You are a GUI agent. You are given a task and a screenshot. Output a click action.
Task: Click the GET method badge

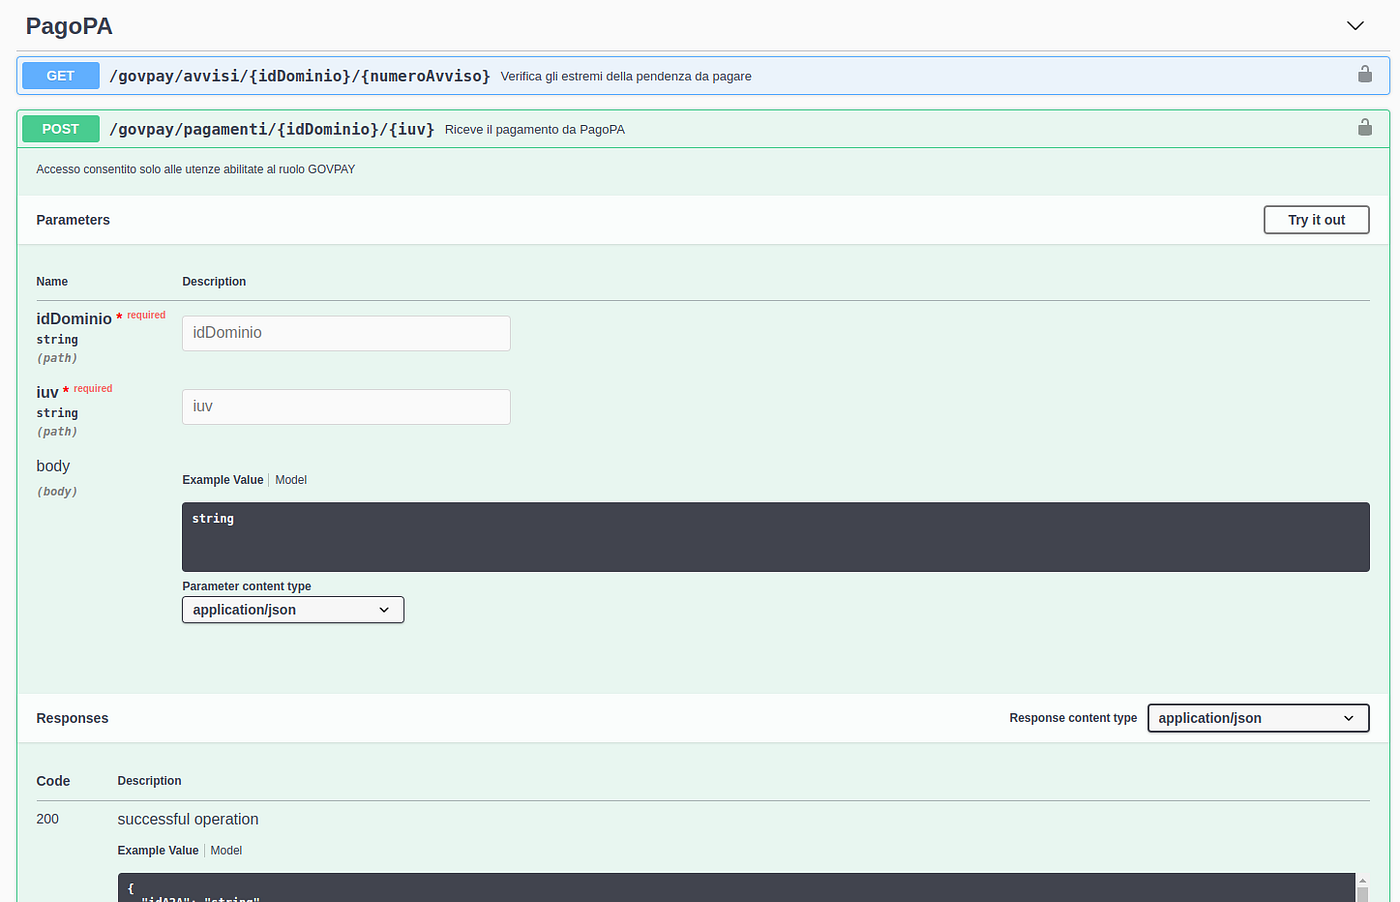coord(60,75)
